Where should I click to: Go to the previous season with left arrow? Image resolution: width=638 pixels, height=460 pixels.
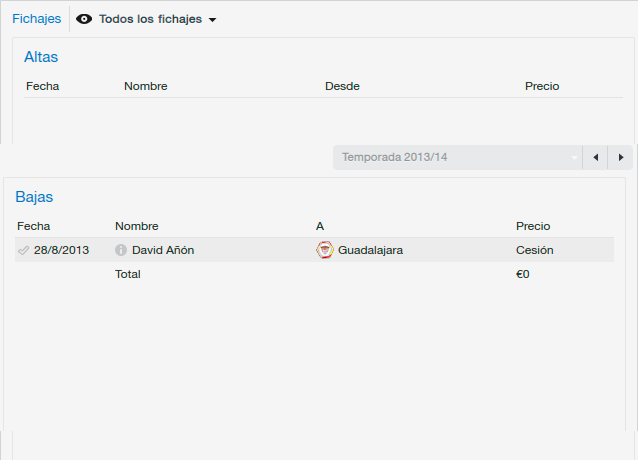(x=595, y=157)
